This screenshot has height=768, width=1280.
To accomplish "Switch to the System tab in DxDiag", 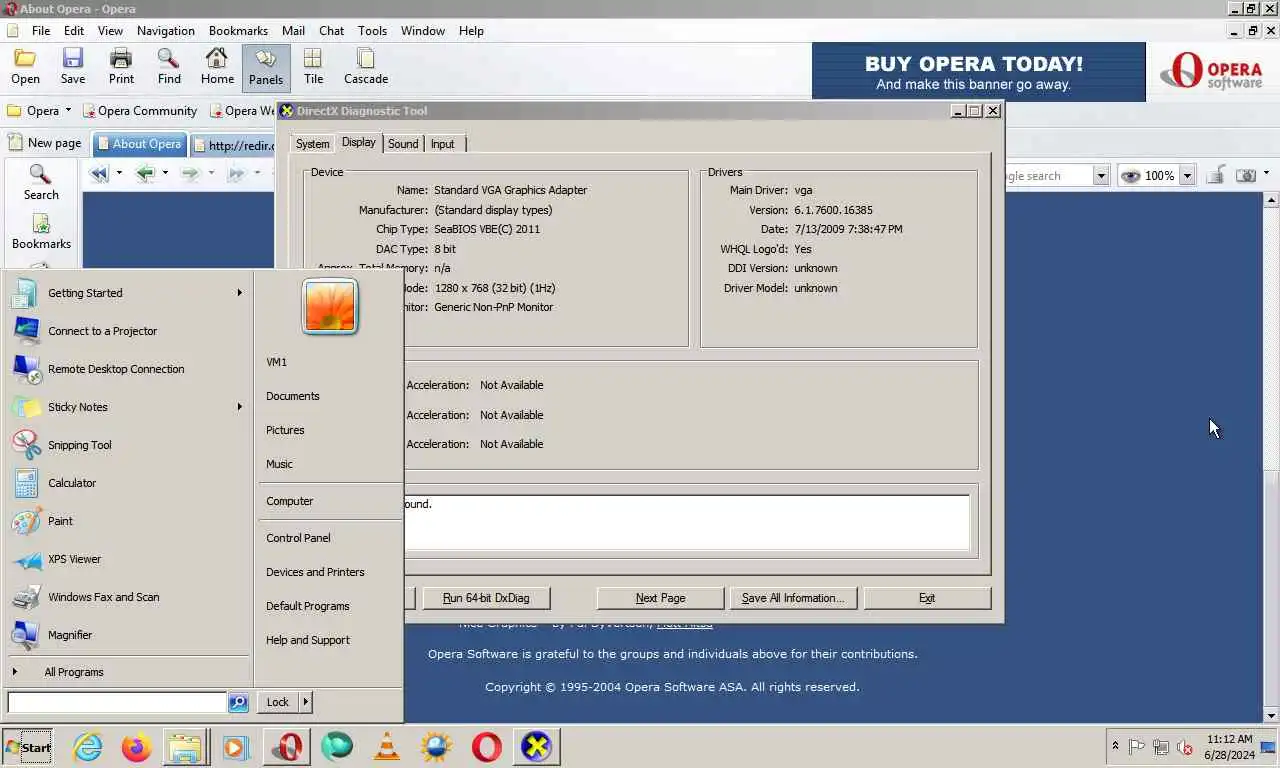I will pos(312,144).
